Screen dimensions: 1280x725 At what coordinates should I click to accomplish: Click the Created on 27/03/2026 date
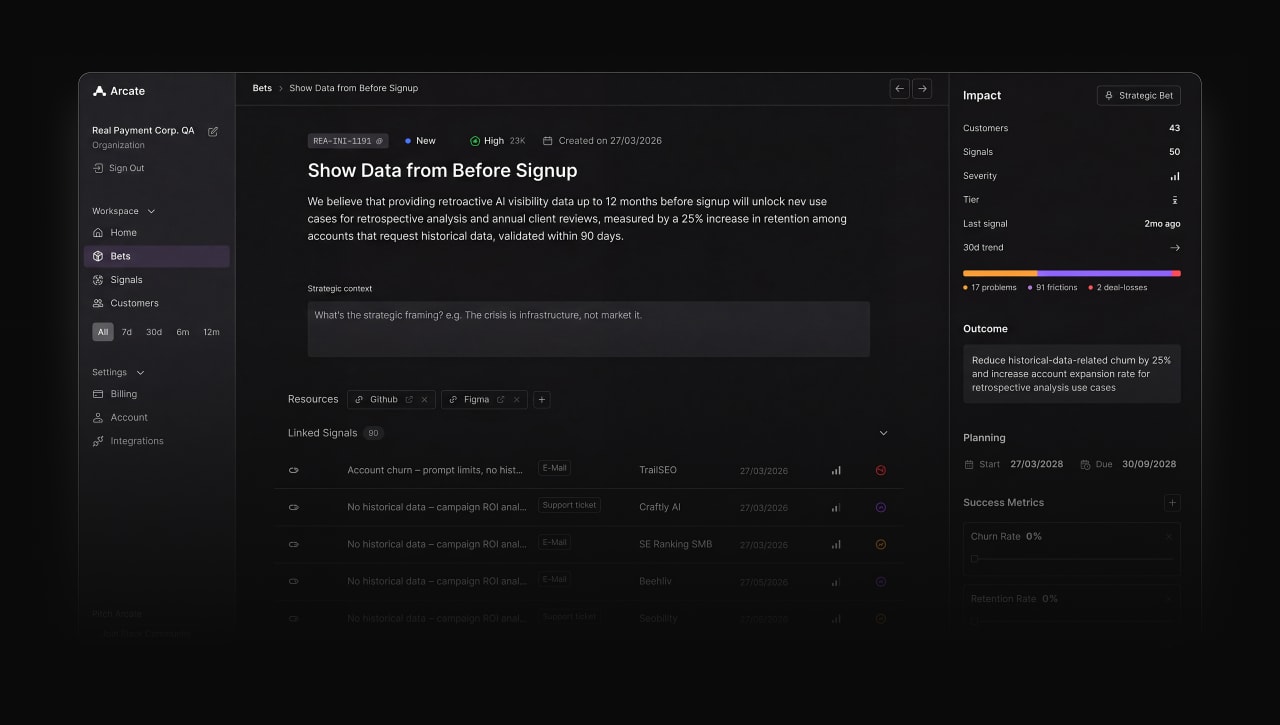pos(602,141)
